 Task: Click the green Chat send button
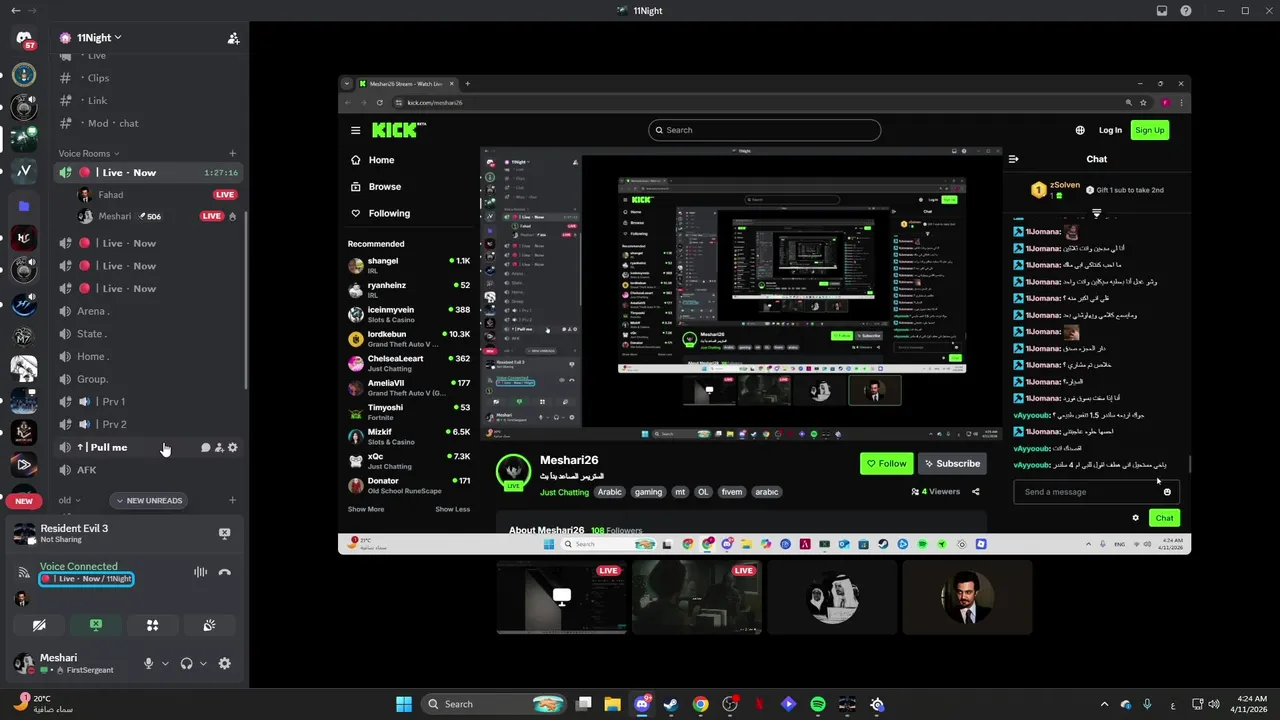point(1164,518)
